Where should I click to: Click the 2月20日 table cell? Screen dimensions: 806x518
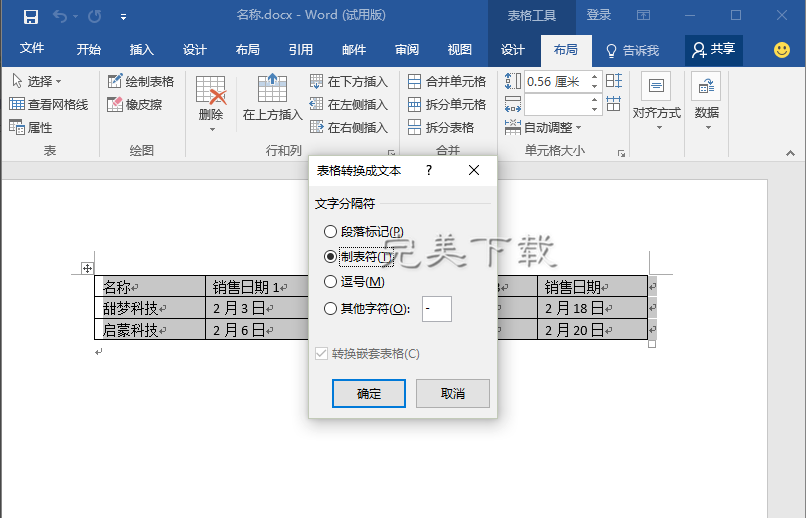(x=593, y=329)
